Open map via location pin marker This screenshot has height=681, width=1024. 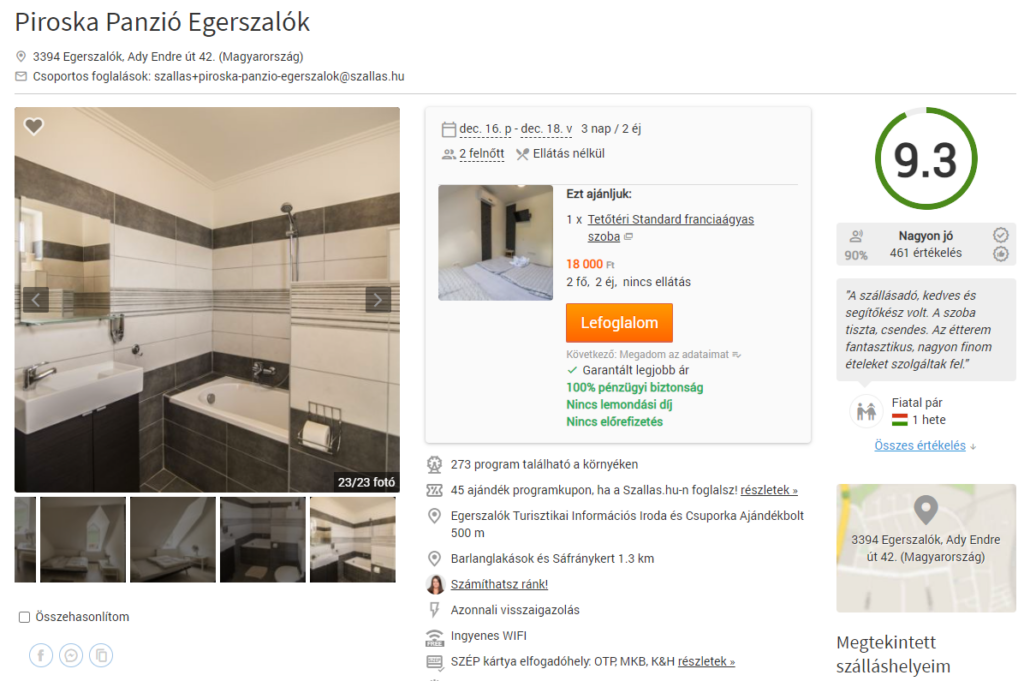[x=925, y=510]
